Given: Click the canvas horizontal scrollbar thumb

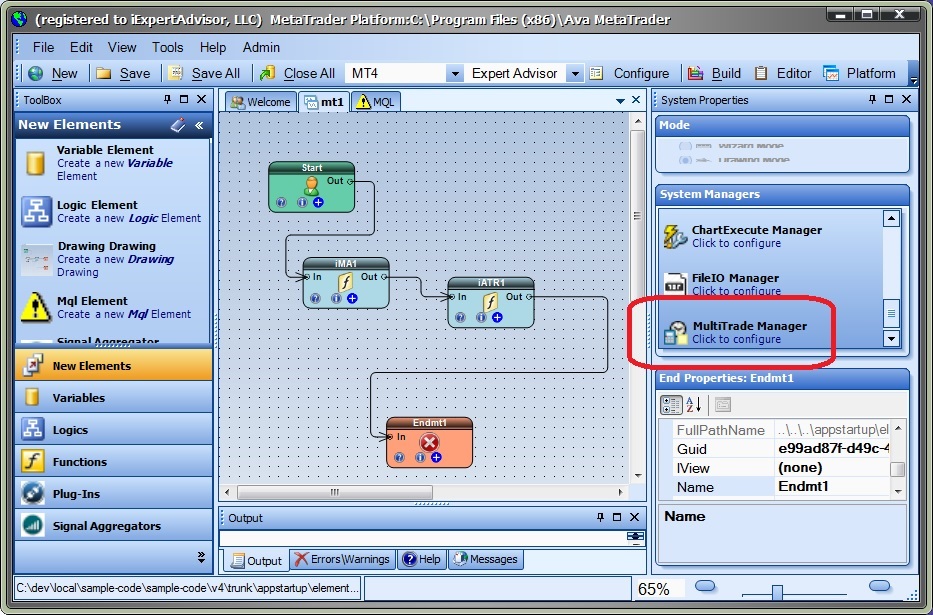Looking at the screenshot, I should click(335, 492).
